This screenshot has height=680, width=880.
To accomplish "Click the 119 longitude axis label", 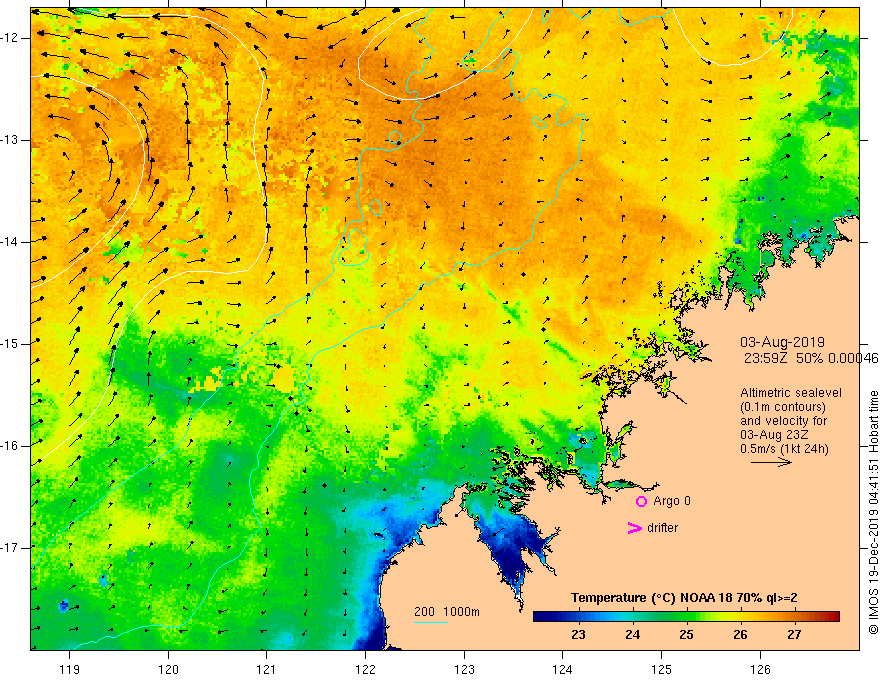I will coord(70,669).
